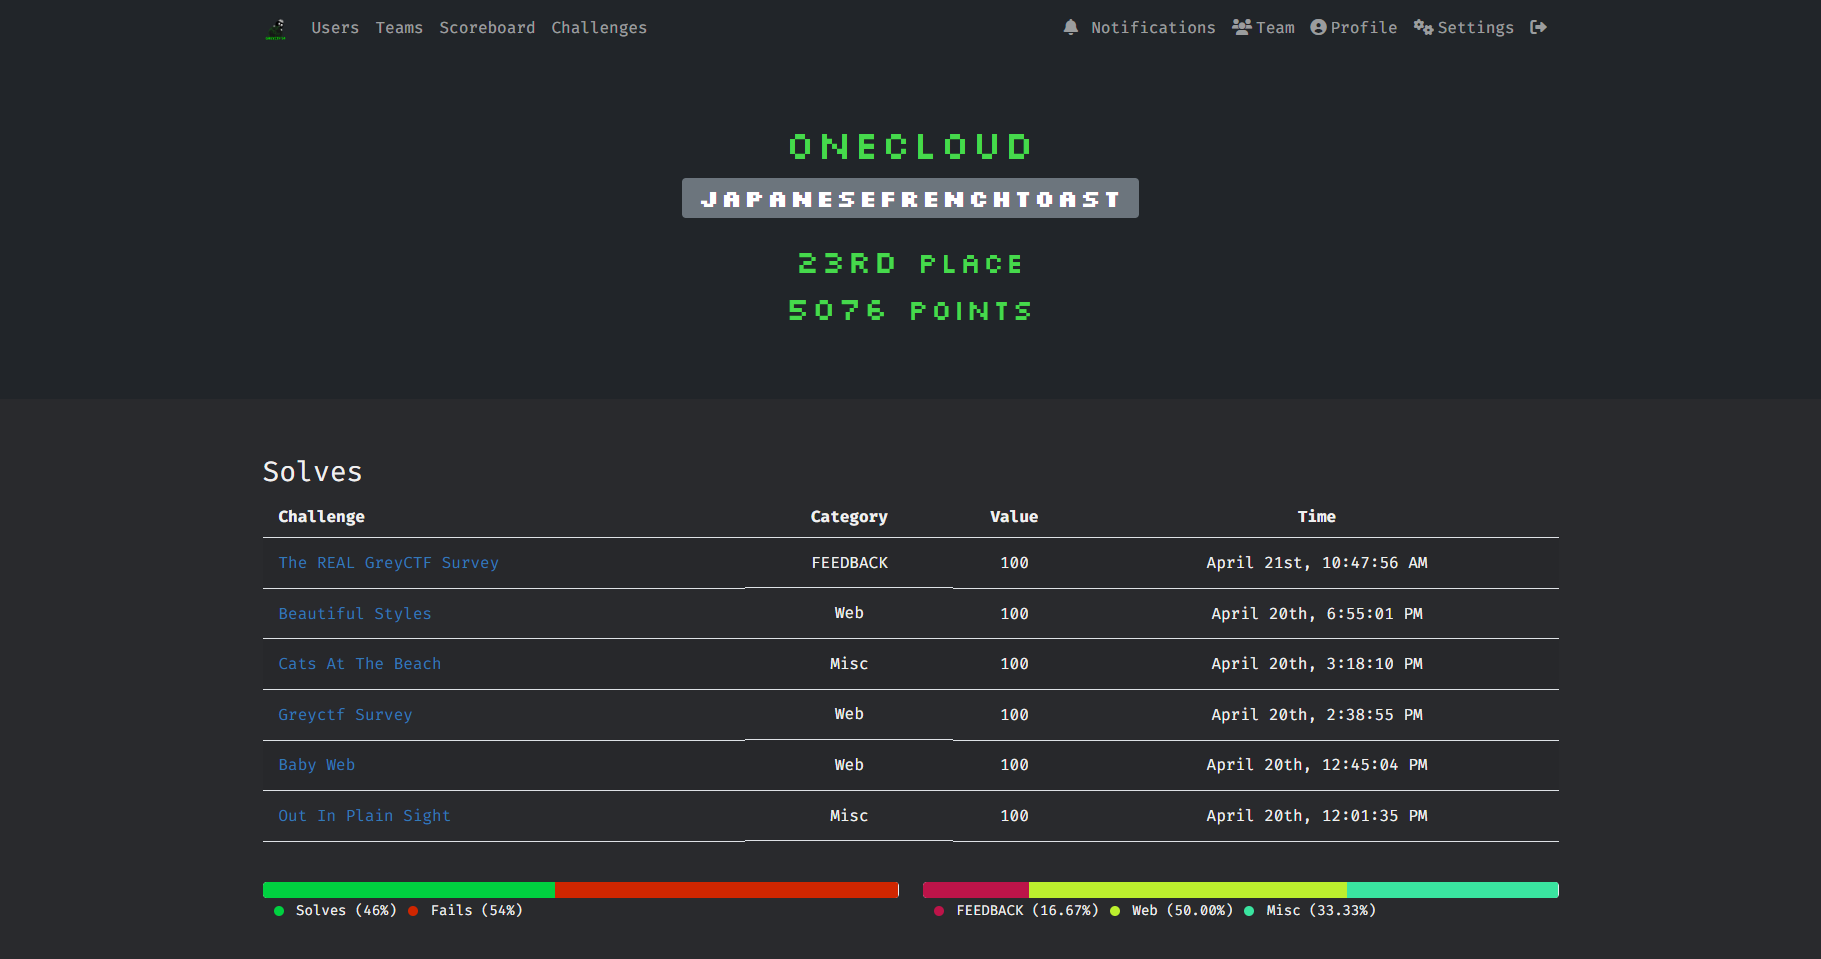Click the Misc category in Cats At The Beach row
1821x959 pixels.
849,664
